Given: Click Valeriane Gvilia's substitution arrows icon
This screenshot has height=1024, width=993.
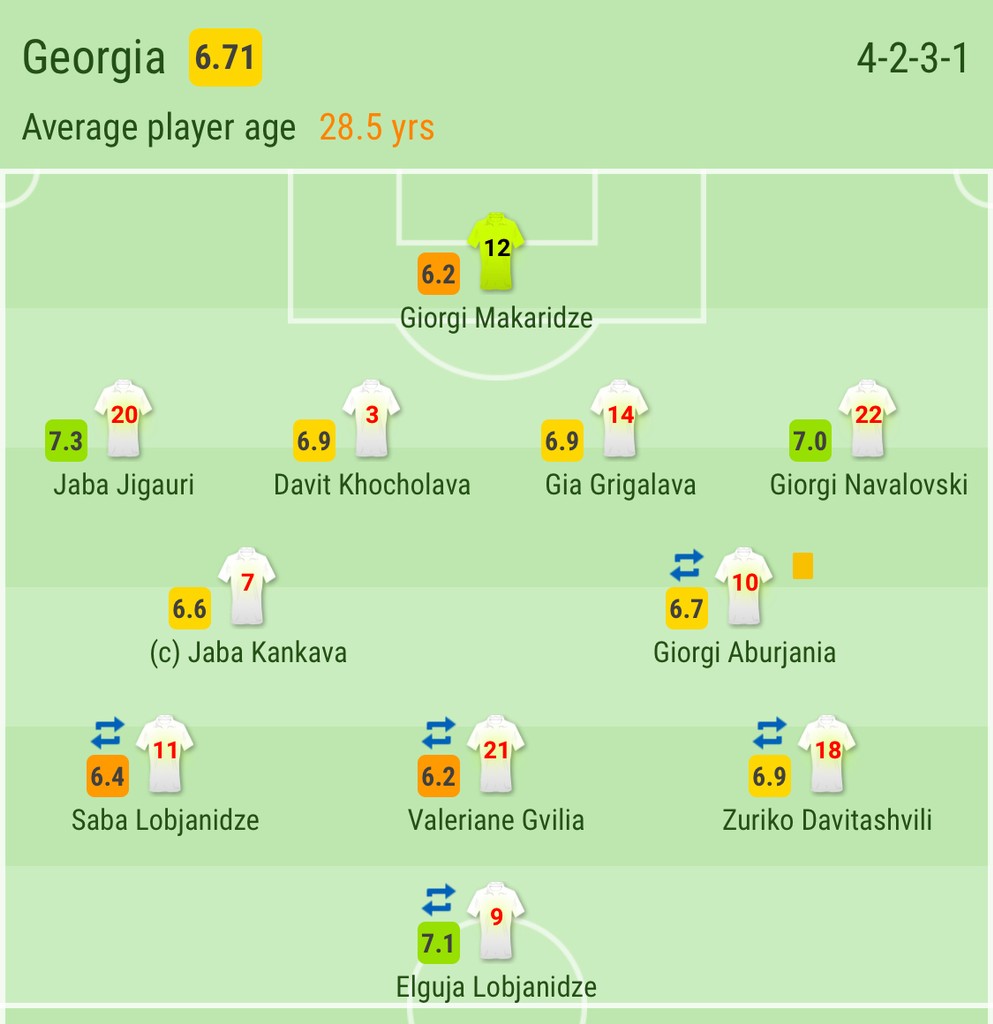Looking at the screenshot, I should pos(439,733).
